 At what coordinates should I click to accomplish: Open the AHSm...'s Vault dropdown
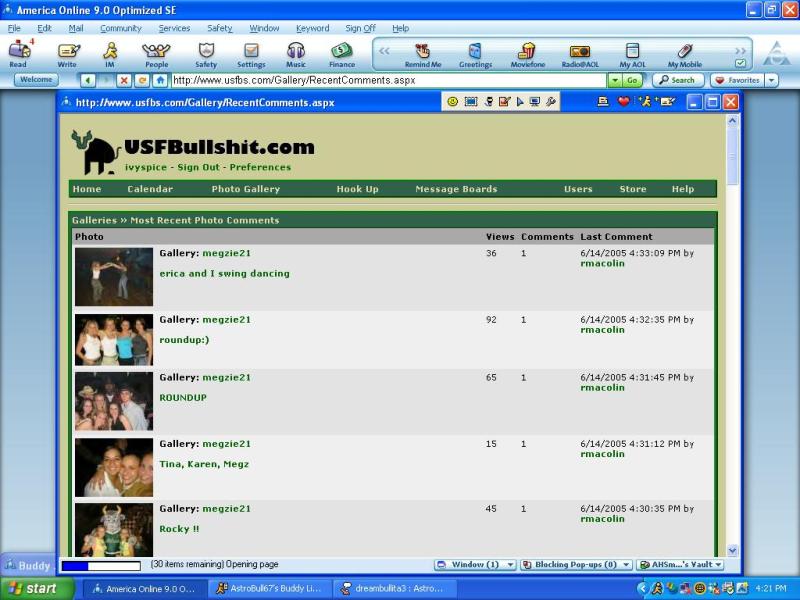click(x=681, y=564)
